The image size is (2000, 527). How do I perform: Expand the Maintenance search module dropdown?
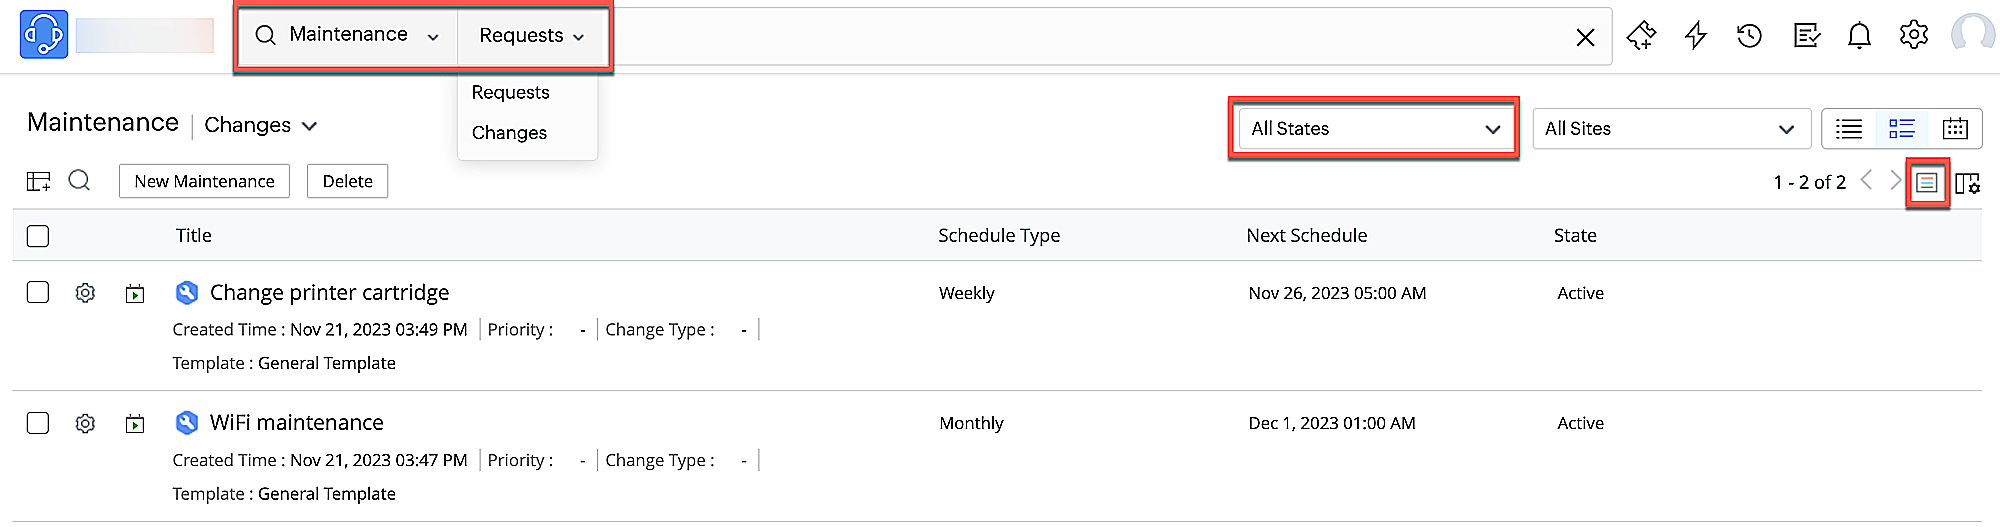[348, 35]
